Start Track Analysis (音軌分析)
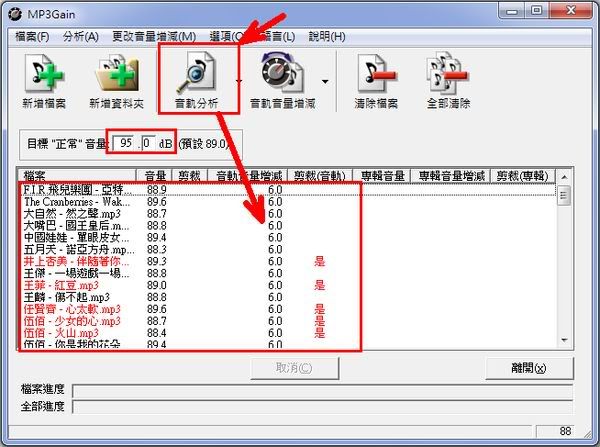The image size is (600, 447). [196, 82]
